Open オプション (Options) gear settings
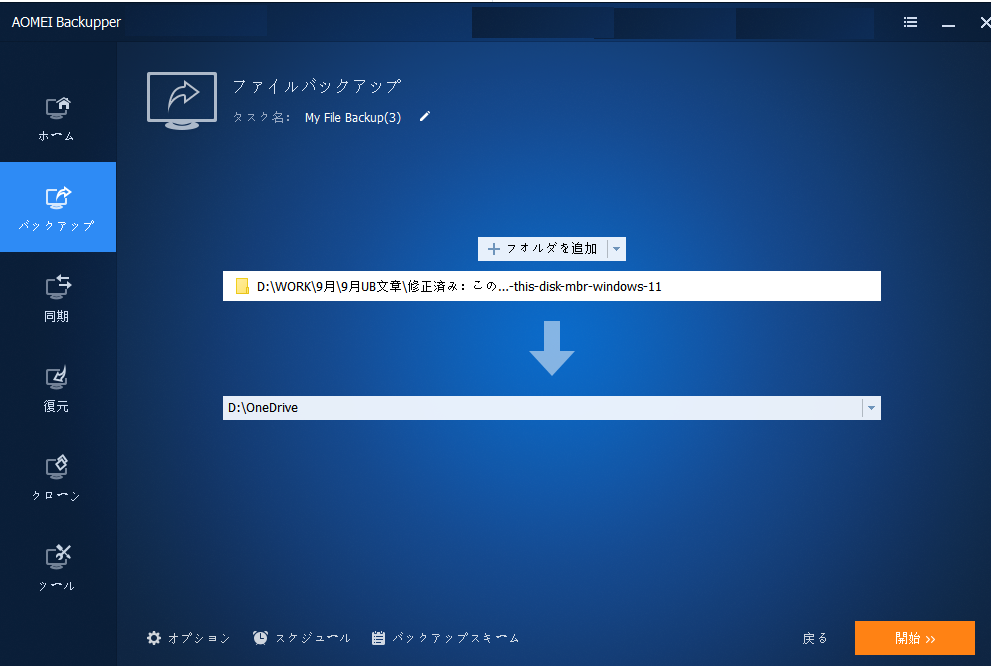The height and width of the screenshot is (666, 991). pos(188,638)
